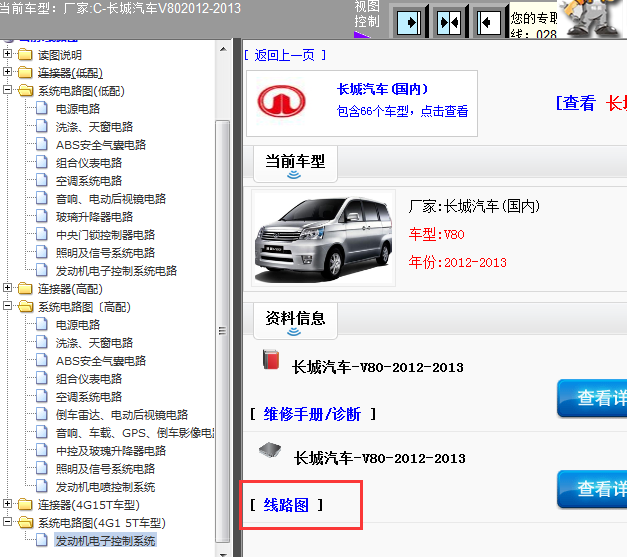Click the page icon beside 发动机电喷控制系统
Image resolution: width=627 pixels, height=557 pixels.
[42, 486]
